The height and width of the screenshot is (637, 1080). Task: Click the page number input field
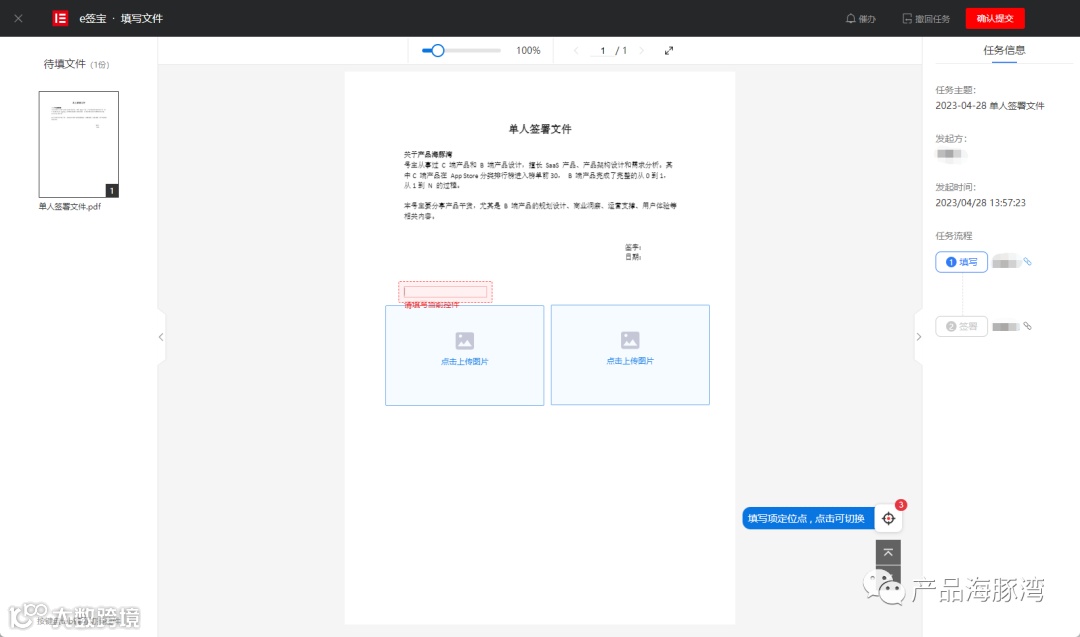[603, 50]
